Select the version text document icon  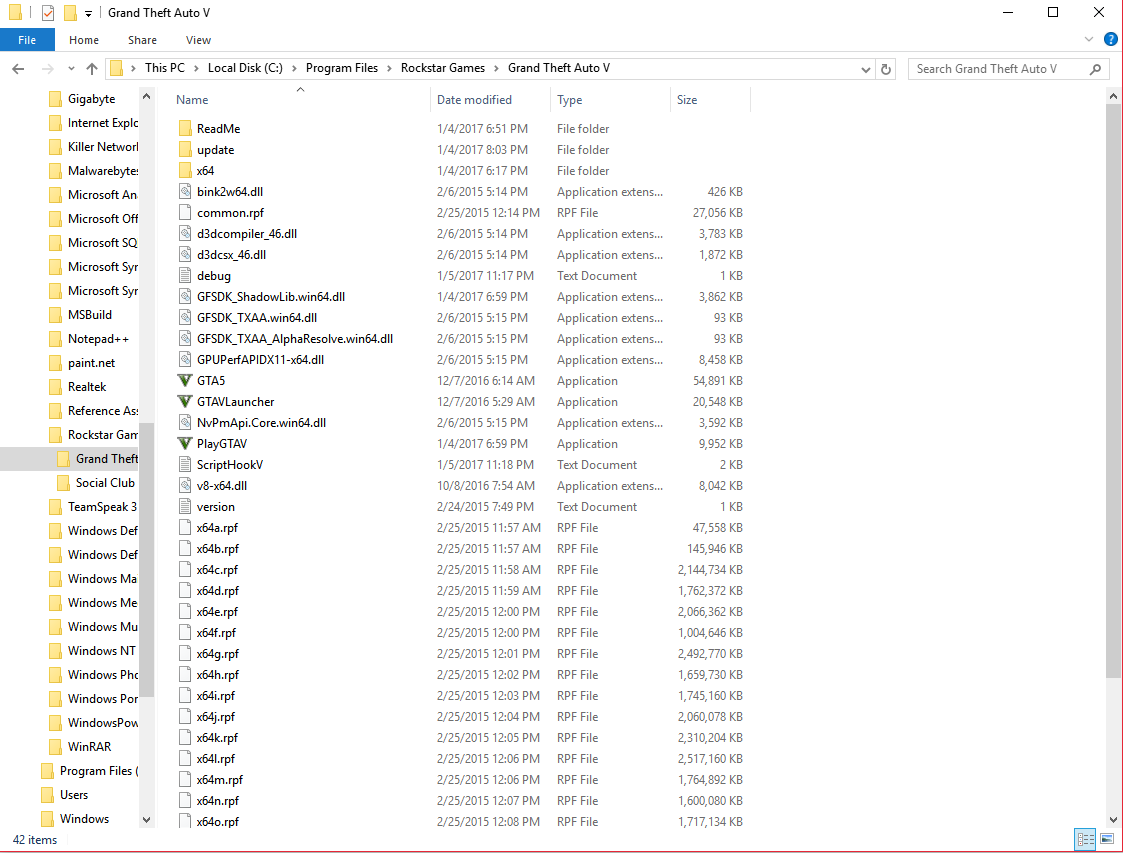click(185, 507)
